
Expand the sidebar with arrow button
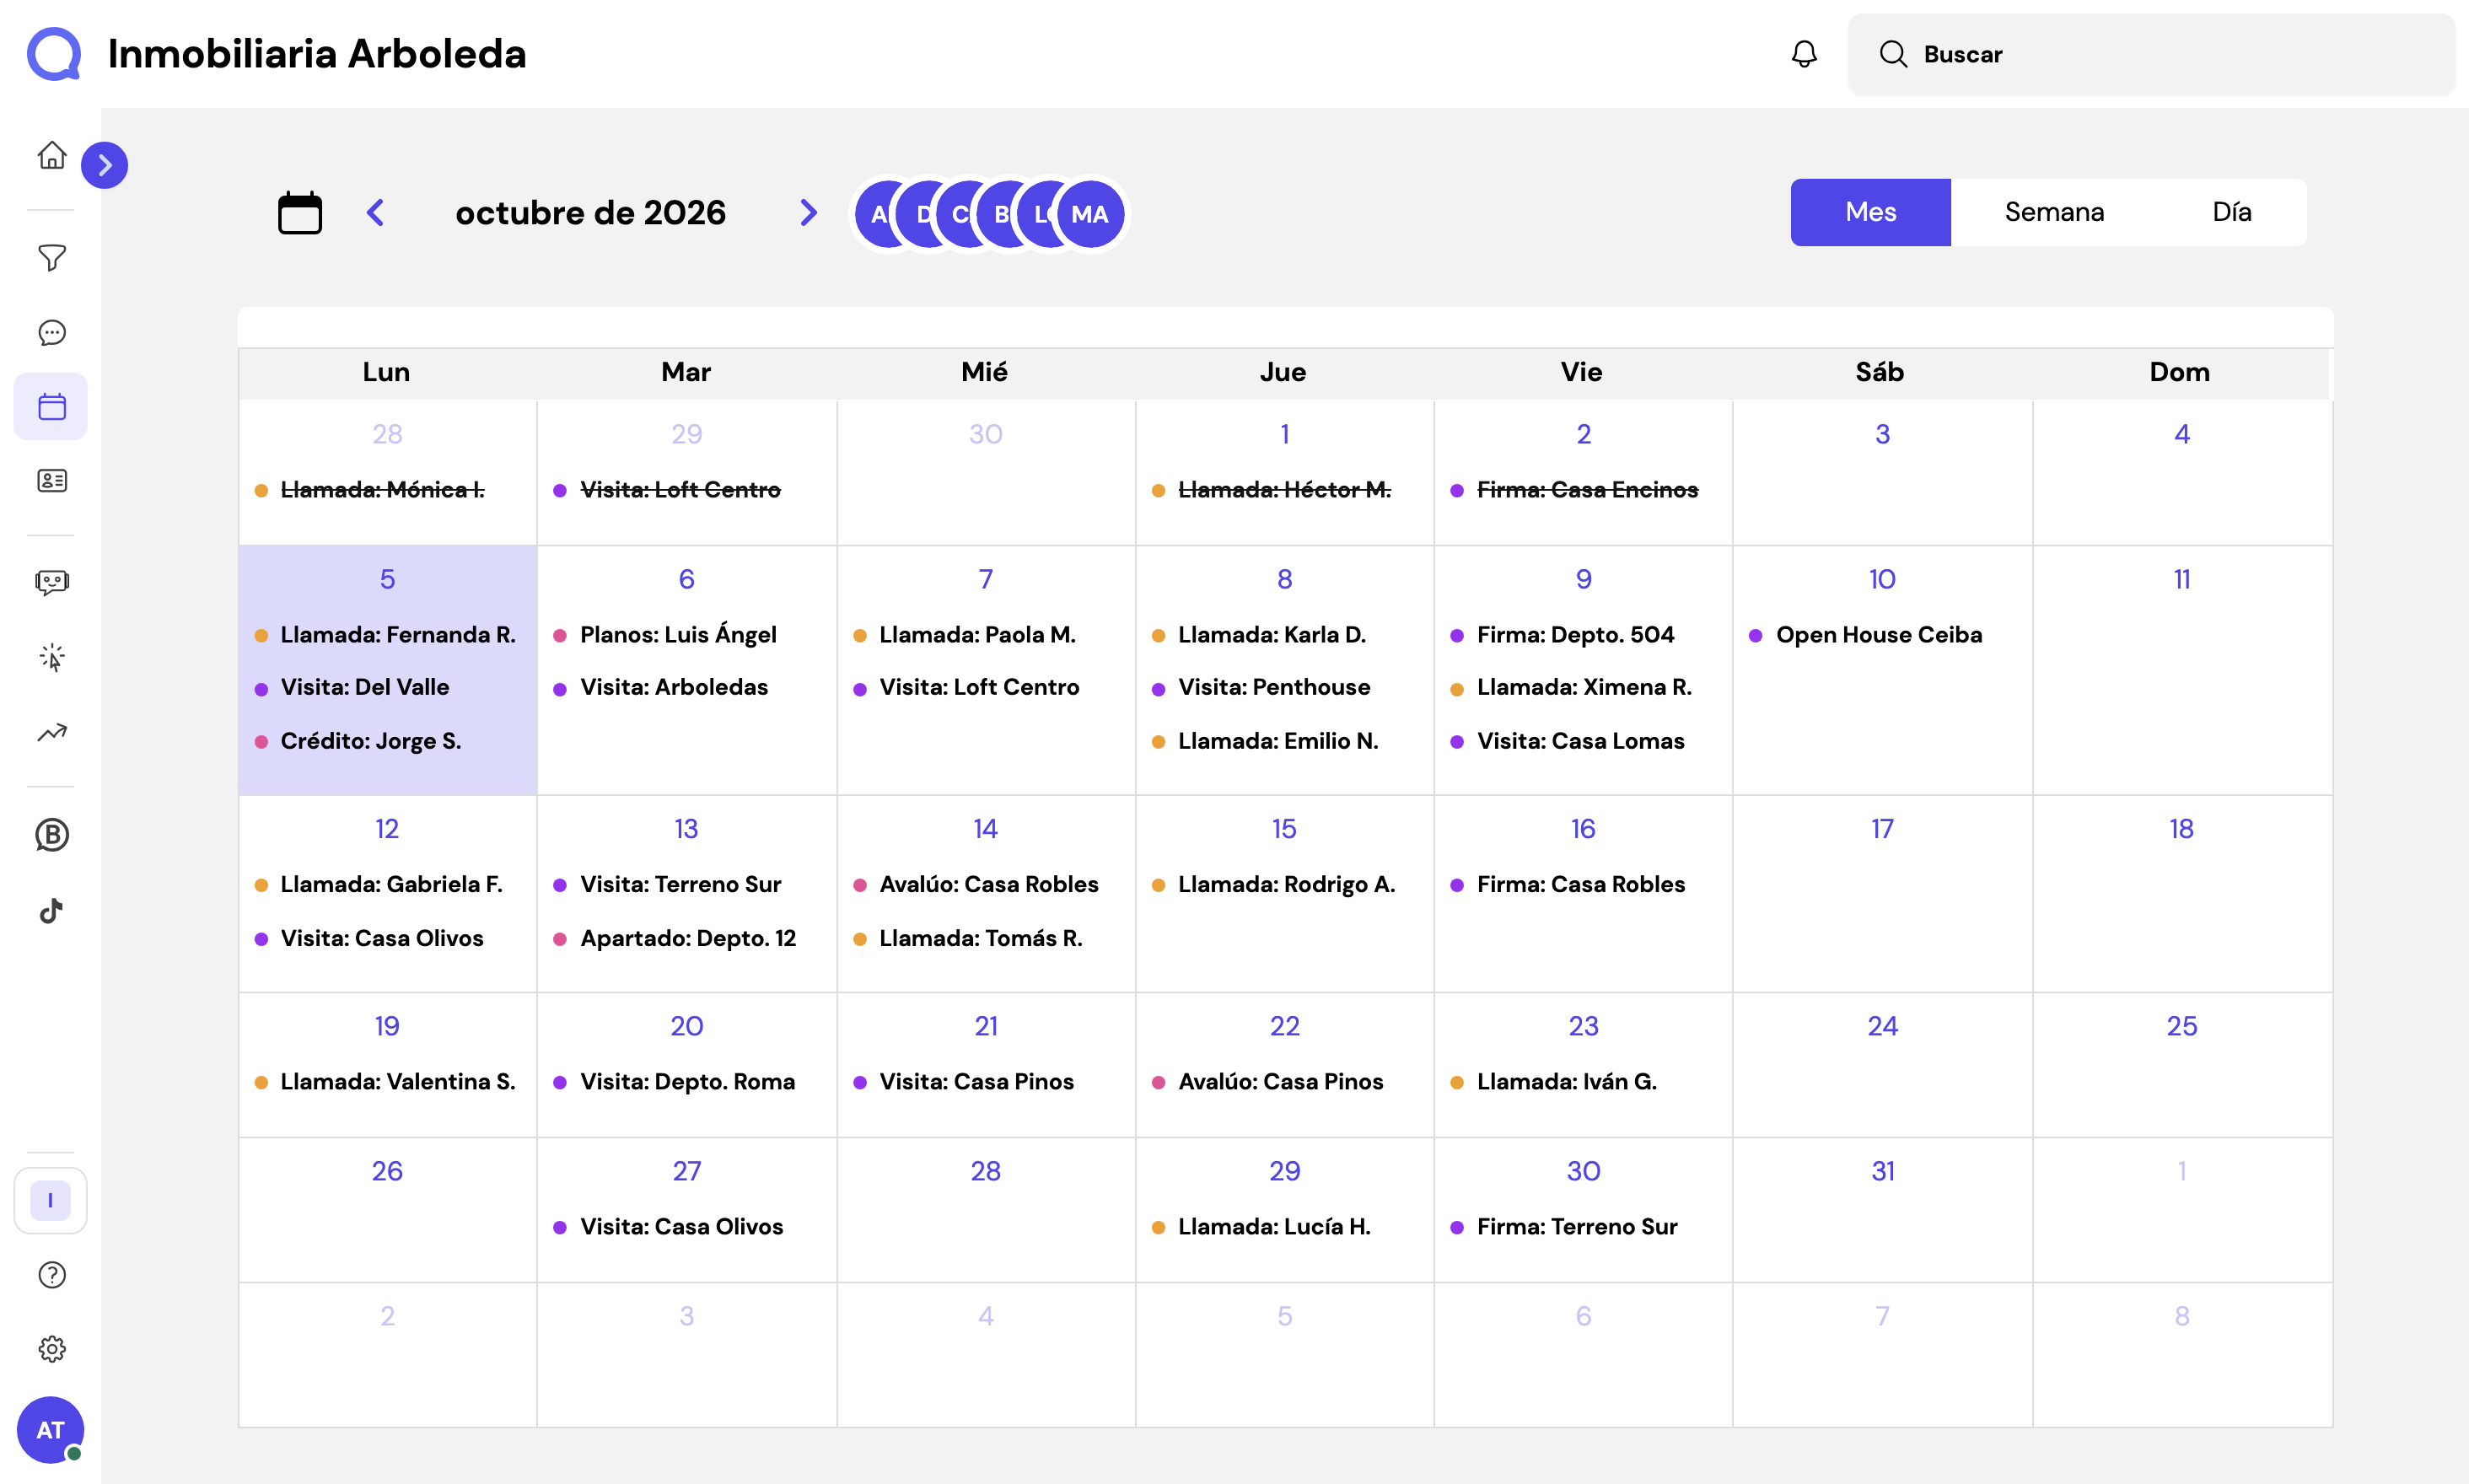105,165
